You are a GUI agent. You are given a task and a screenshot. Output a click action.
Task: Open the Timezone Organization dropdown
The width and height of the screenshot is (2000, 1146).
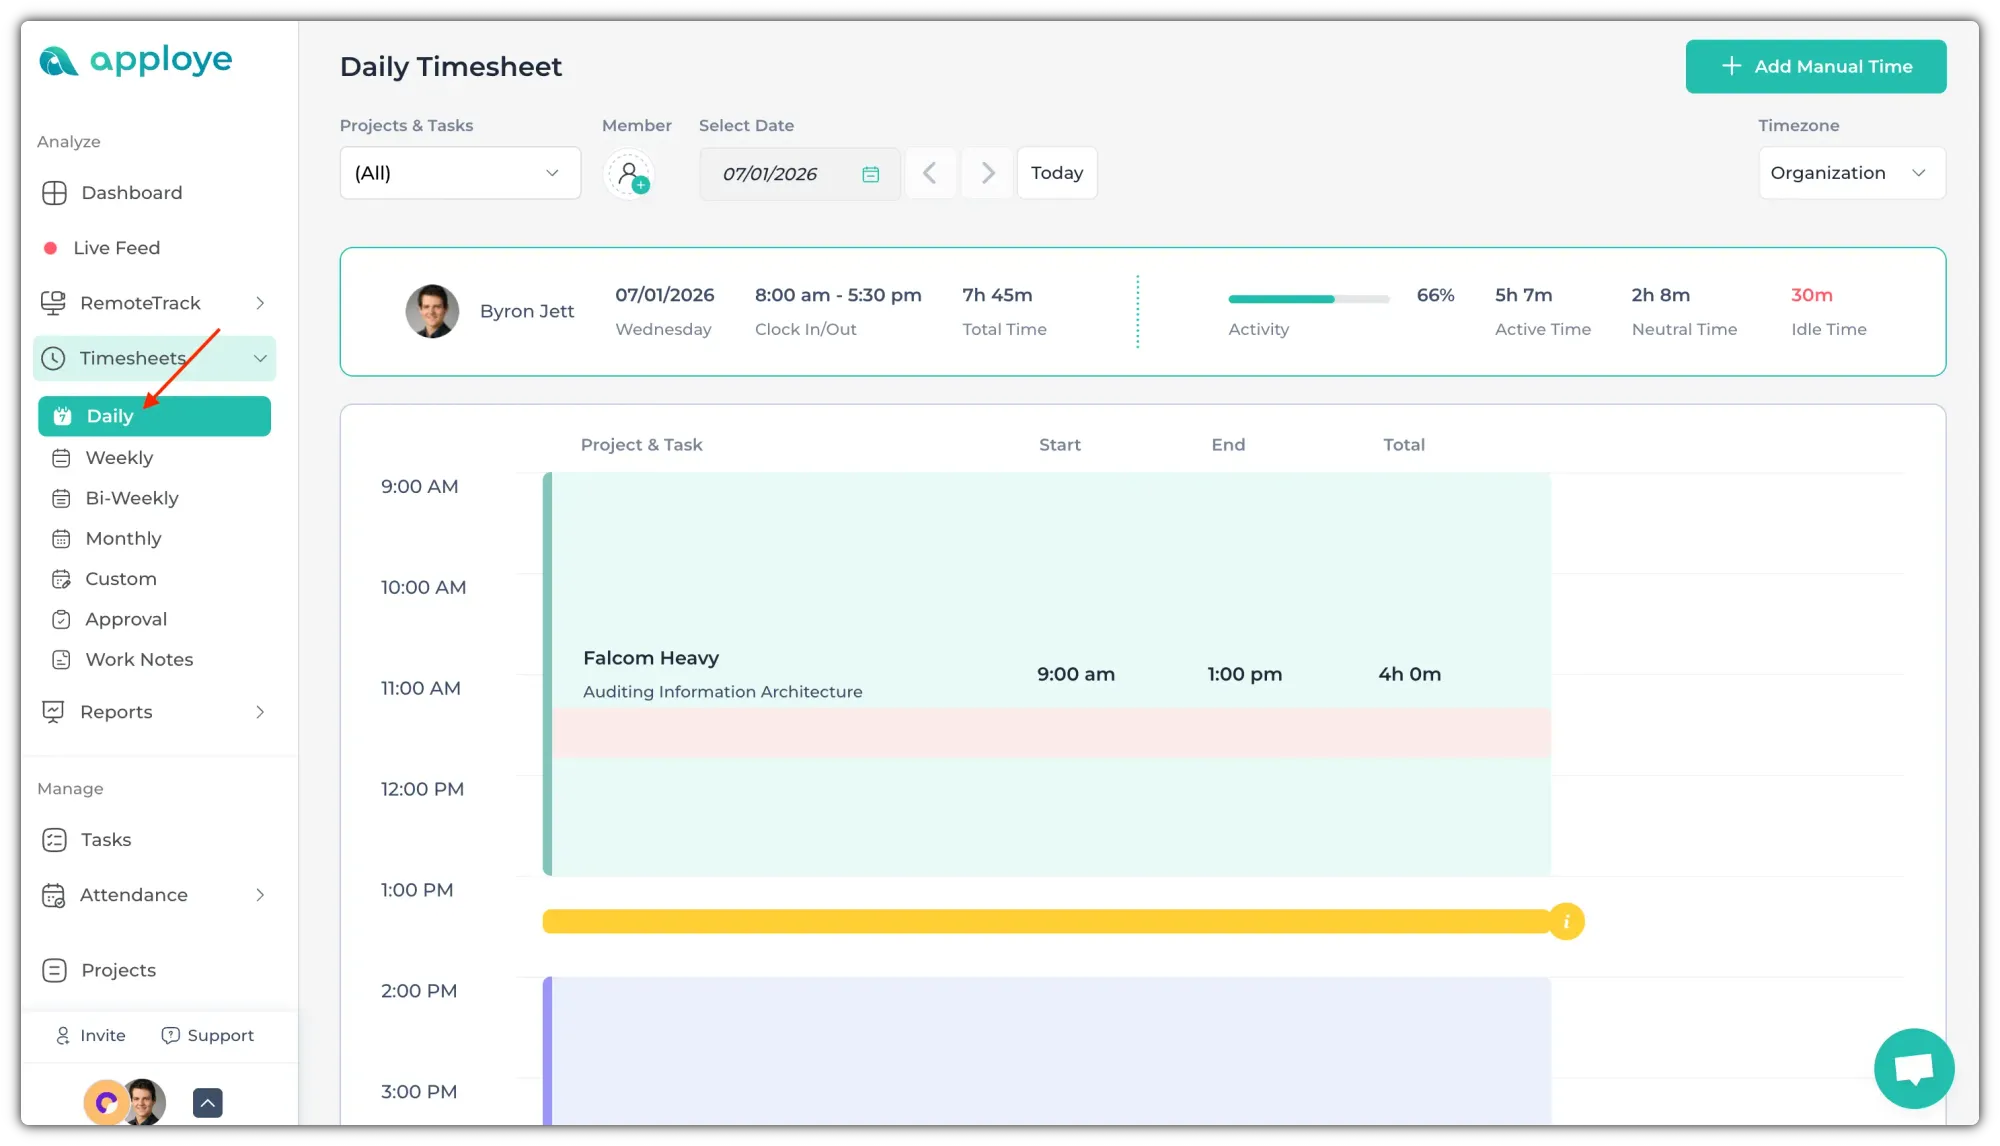[x=1851, y=174]
